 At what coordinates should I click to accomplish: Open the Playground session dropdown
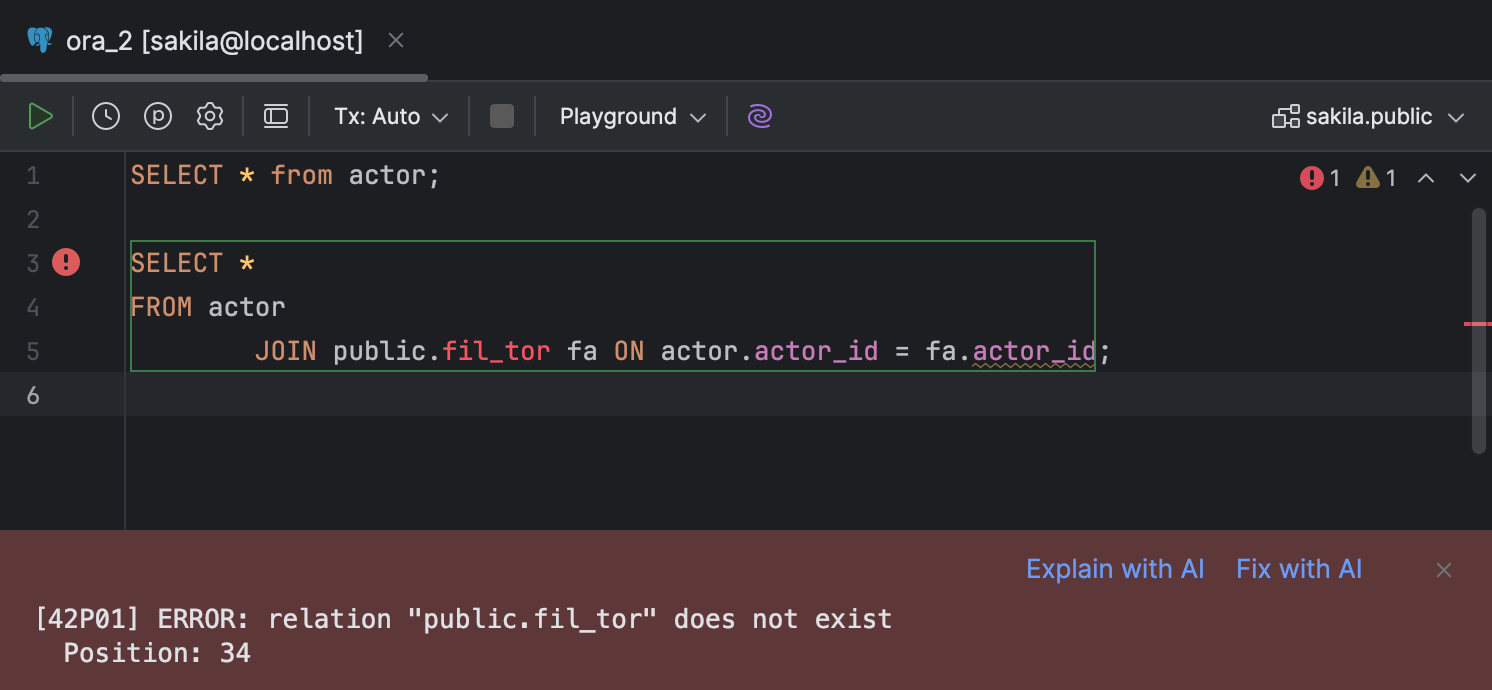tap(630, 116)
